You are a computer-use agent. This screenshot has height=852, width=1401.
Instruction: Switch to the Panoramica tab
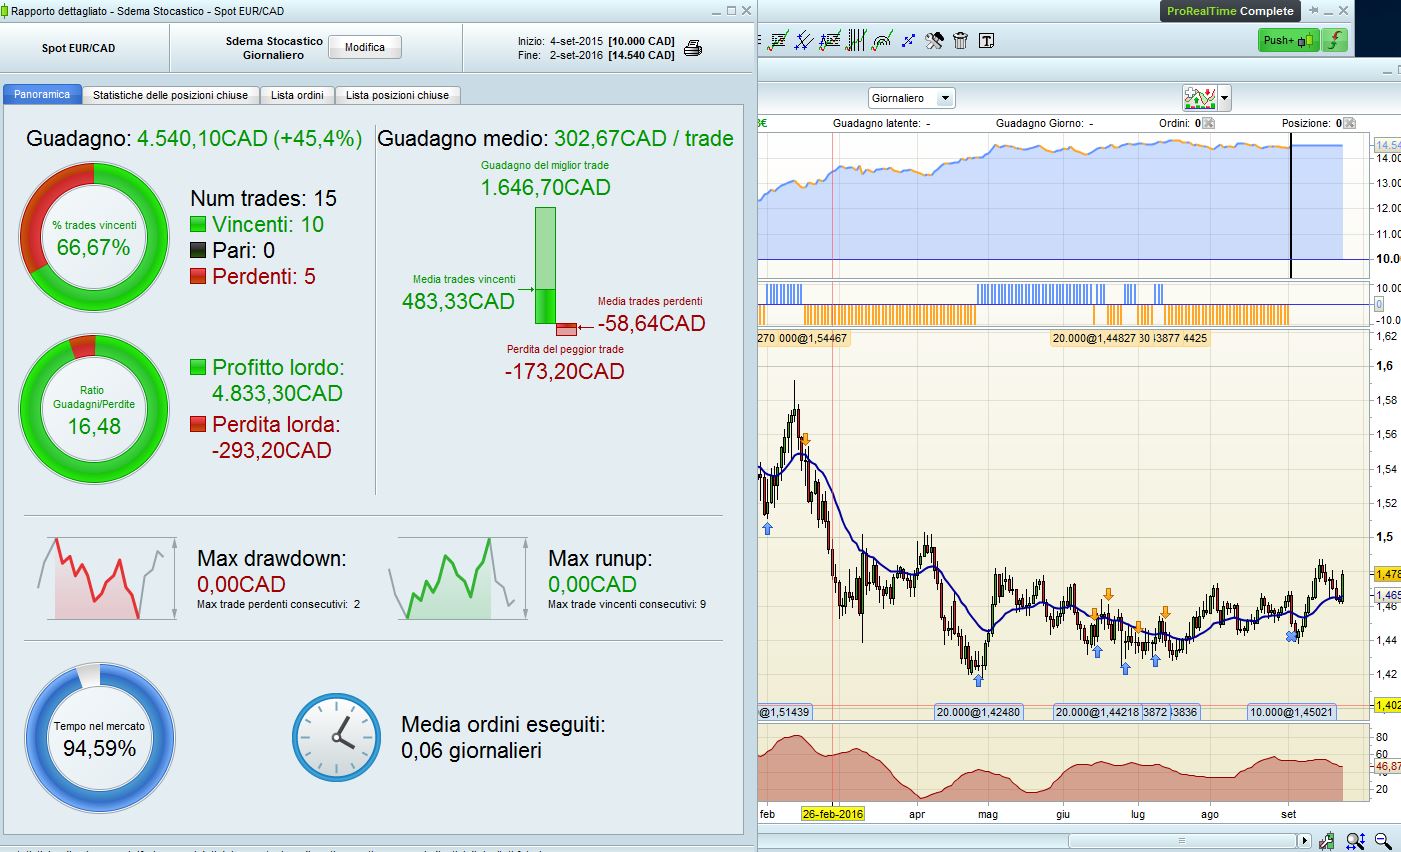42,94
